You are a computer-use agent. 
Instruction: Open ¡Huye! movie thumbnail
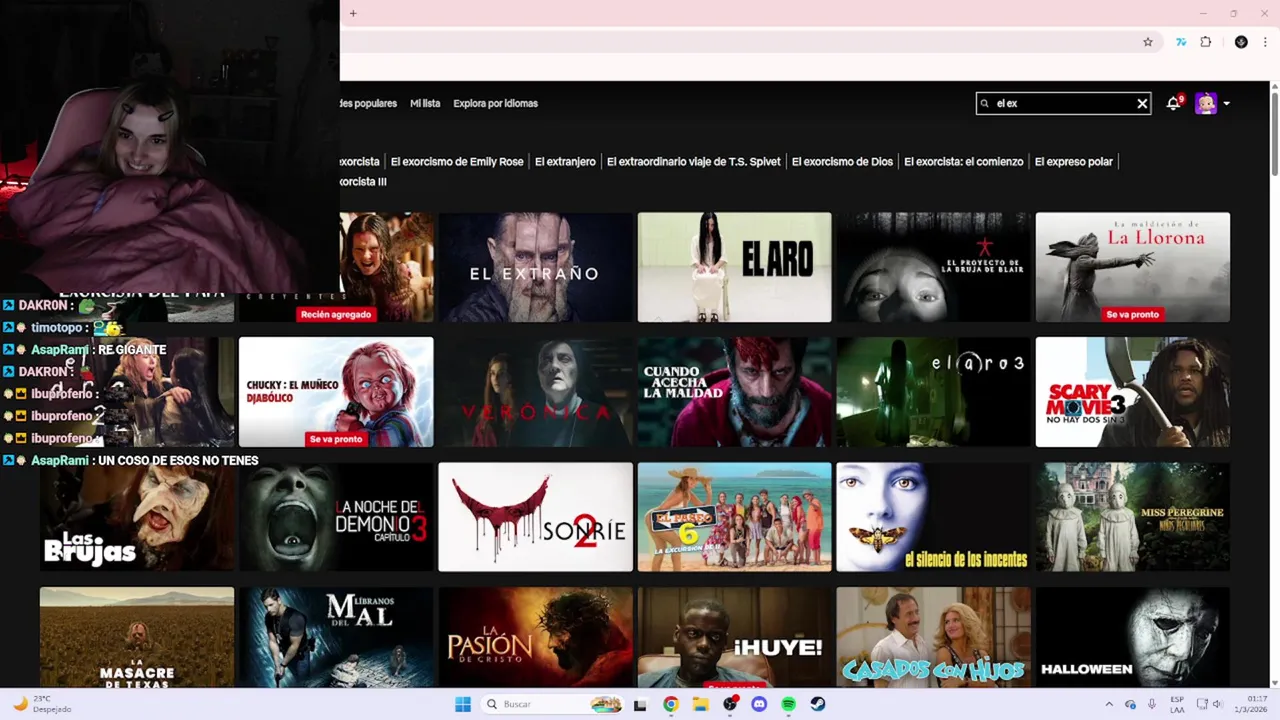pos(734,637)
